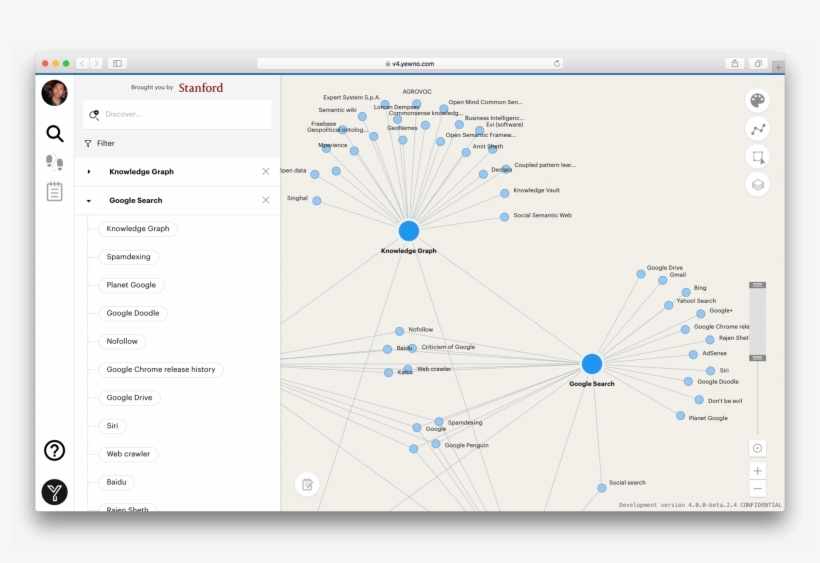The height and width of the screenshot is (563, 820).
Task: Click the Filter label
Action: (x=105, y=143)
